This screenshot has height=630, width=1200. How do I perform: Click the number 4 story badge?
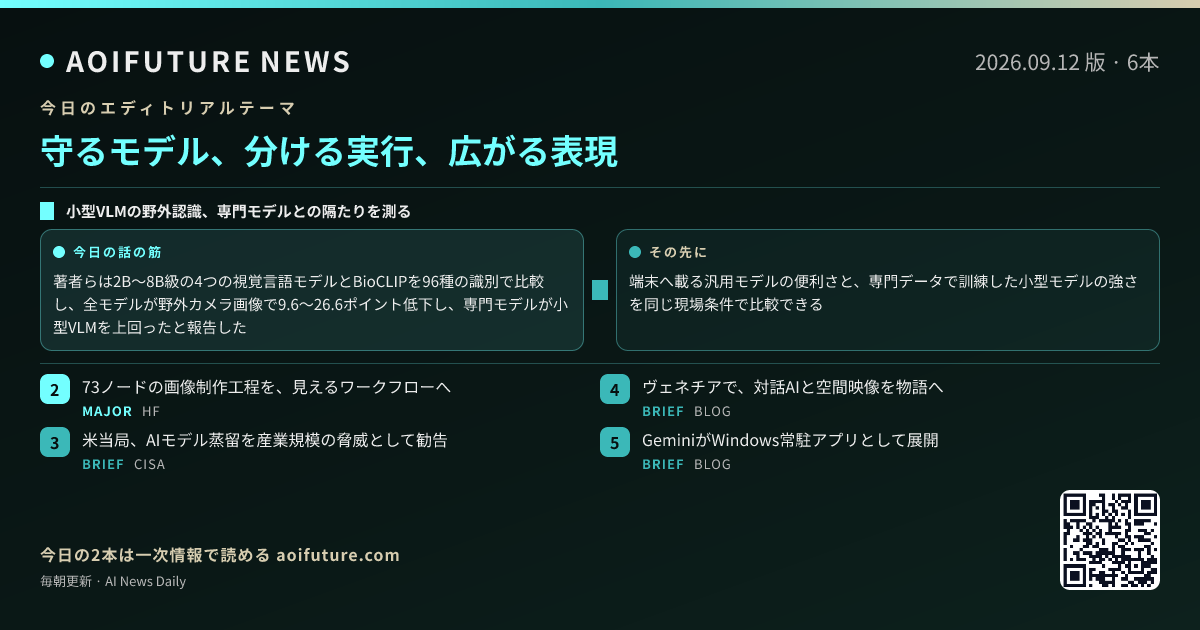click(615, 389)
